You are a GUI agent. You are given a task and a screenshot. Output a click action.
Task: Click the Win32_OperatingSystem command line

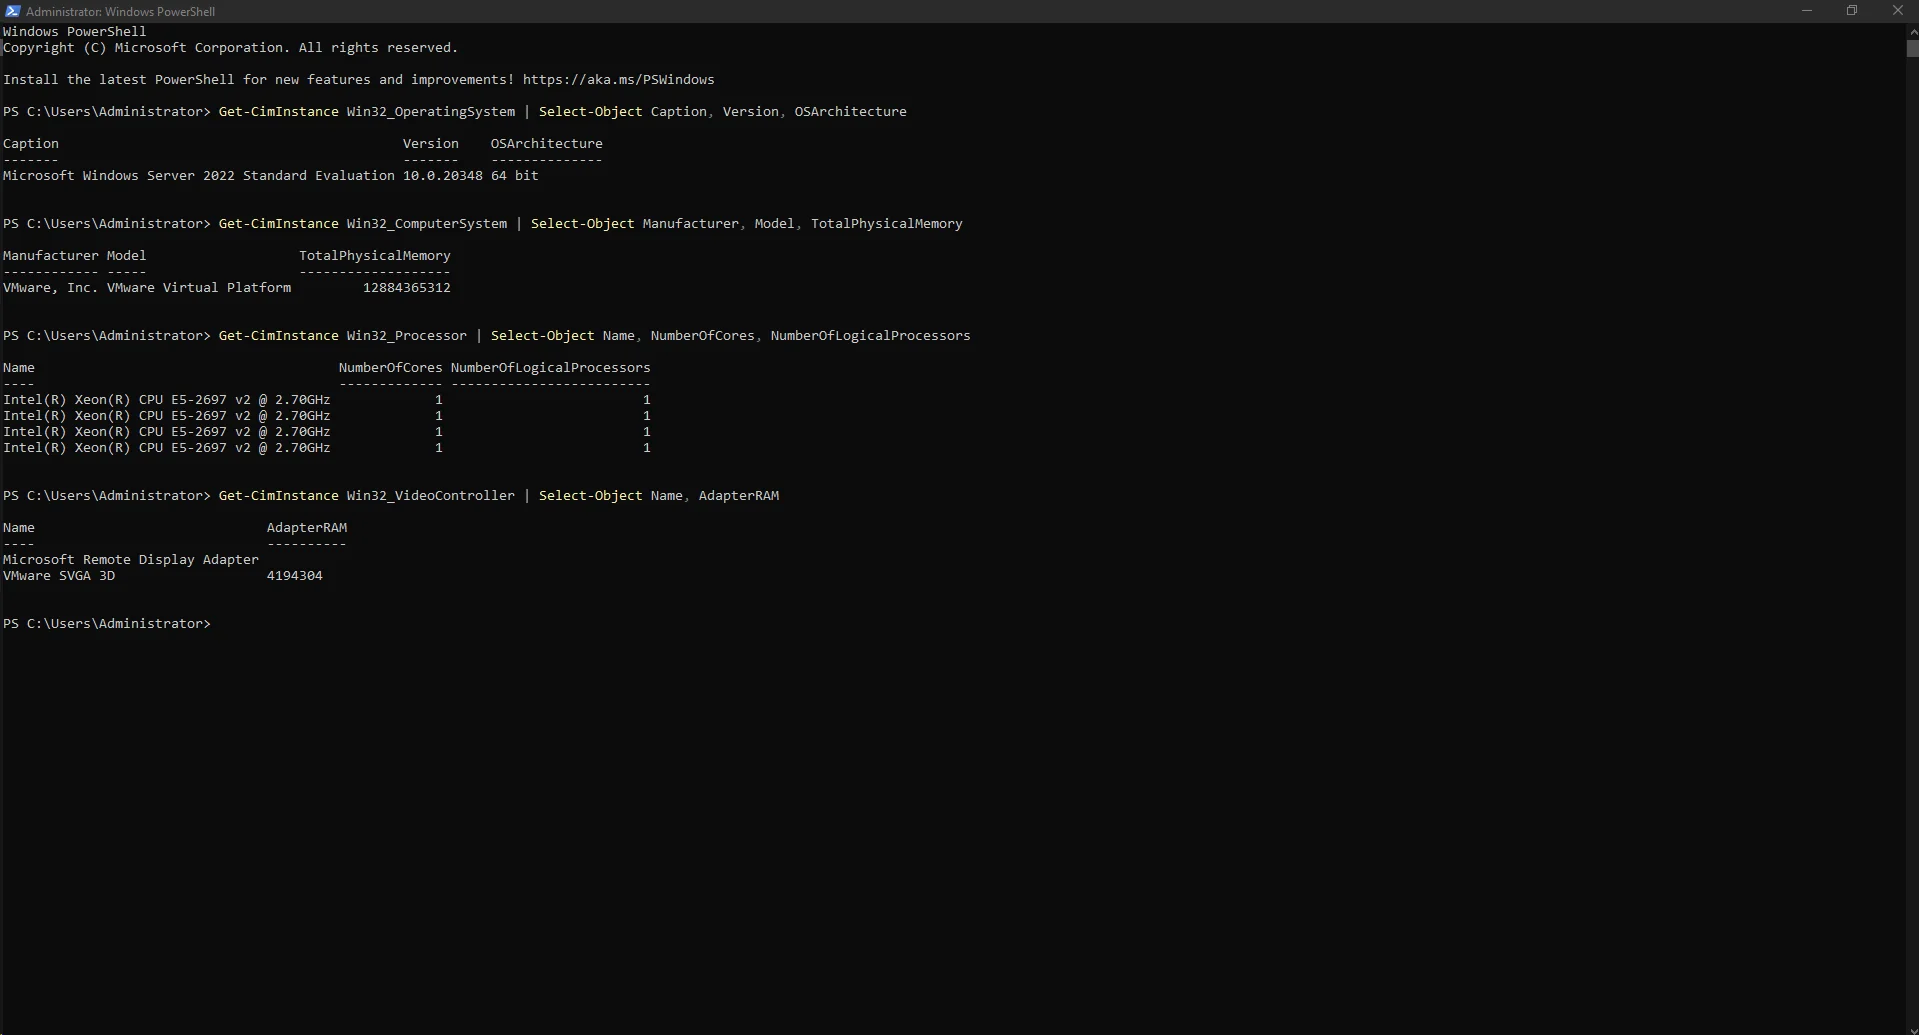point(455,111)
